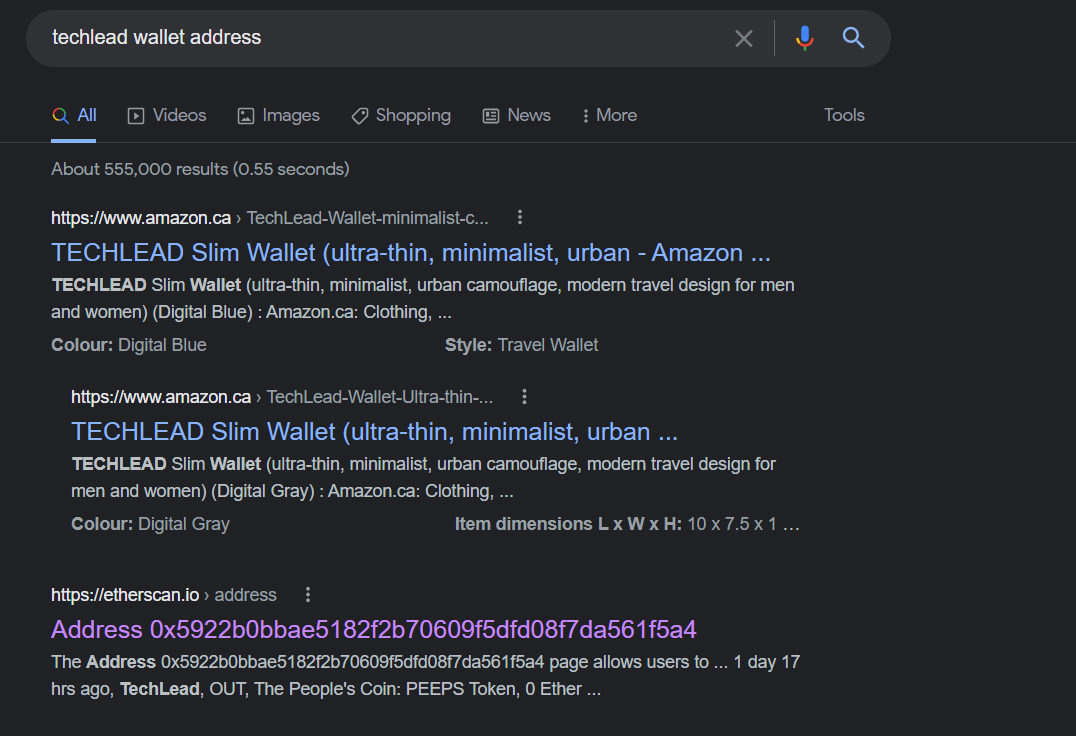
Task: Submit search with magnifying glass icon
Action: tap(853, 38)
